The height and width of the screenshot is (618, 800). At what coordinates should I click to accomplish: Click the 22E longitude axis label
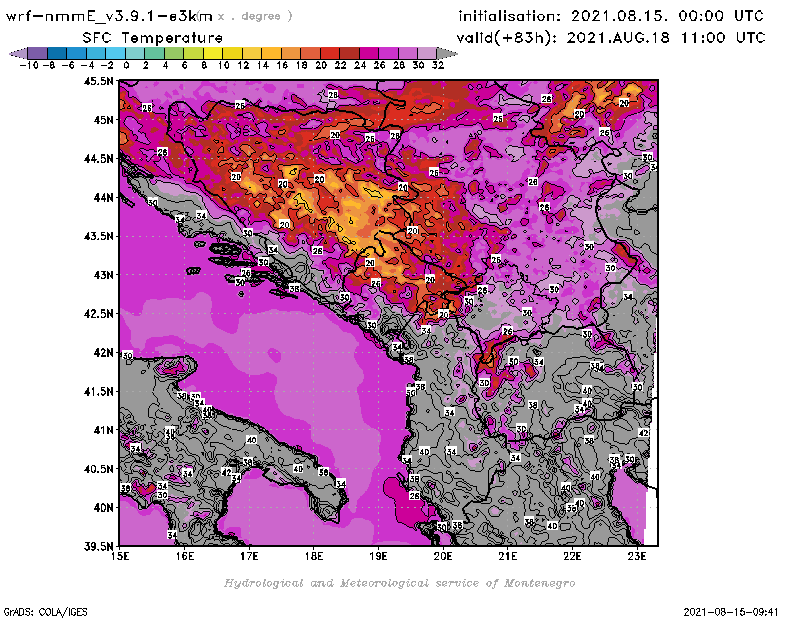[572, 556]
